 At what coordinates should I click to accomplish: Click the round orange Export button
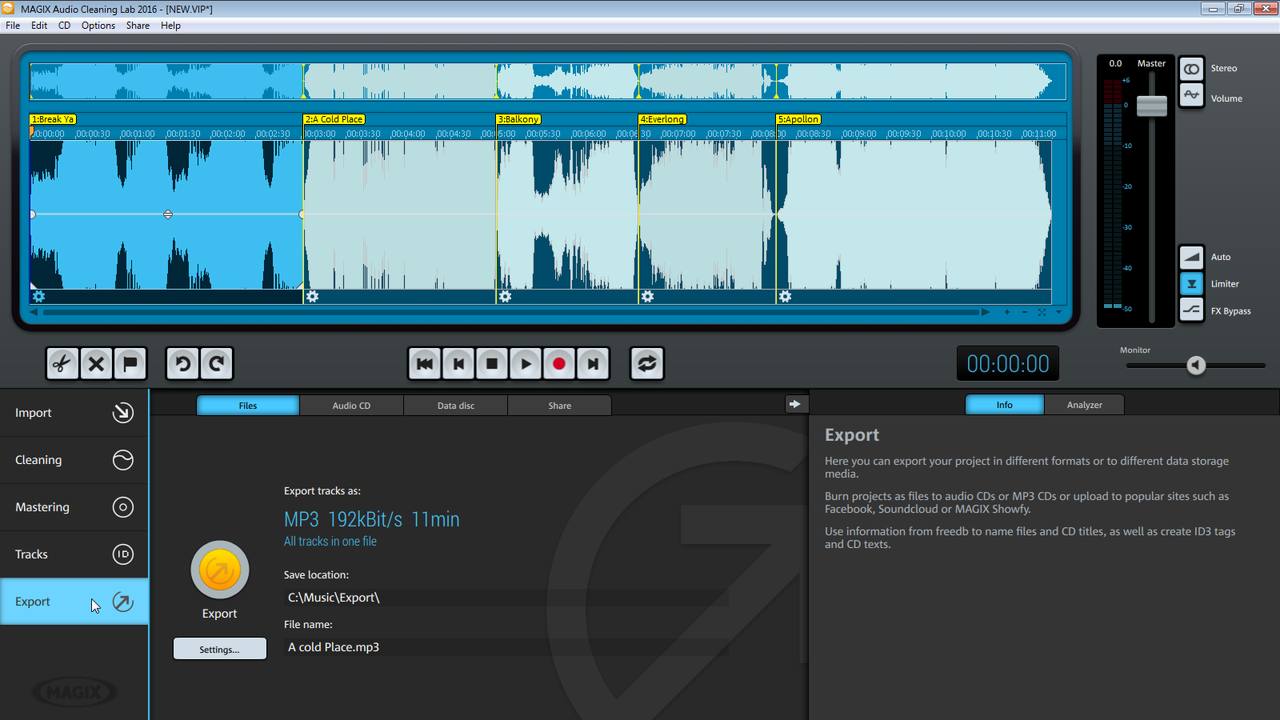[x=220, y=570]
